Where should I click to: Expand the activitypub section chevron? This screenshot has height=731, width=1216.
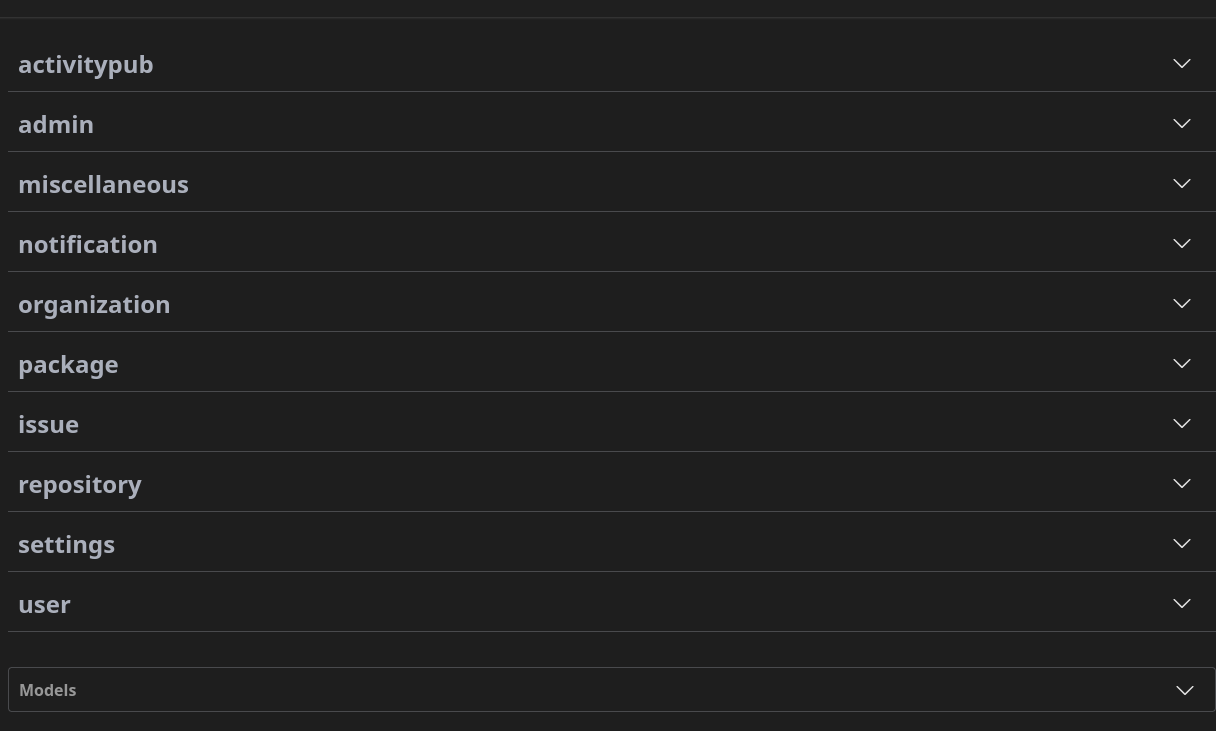(1181, 64)
